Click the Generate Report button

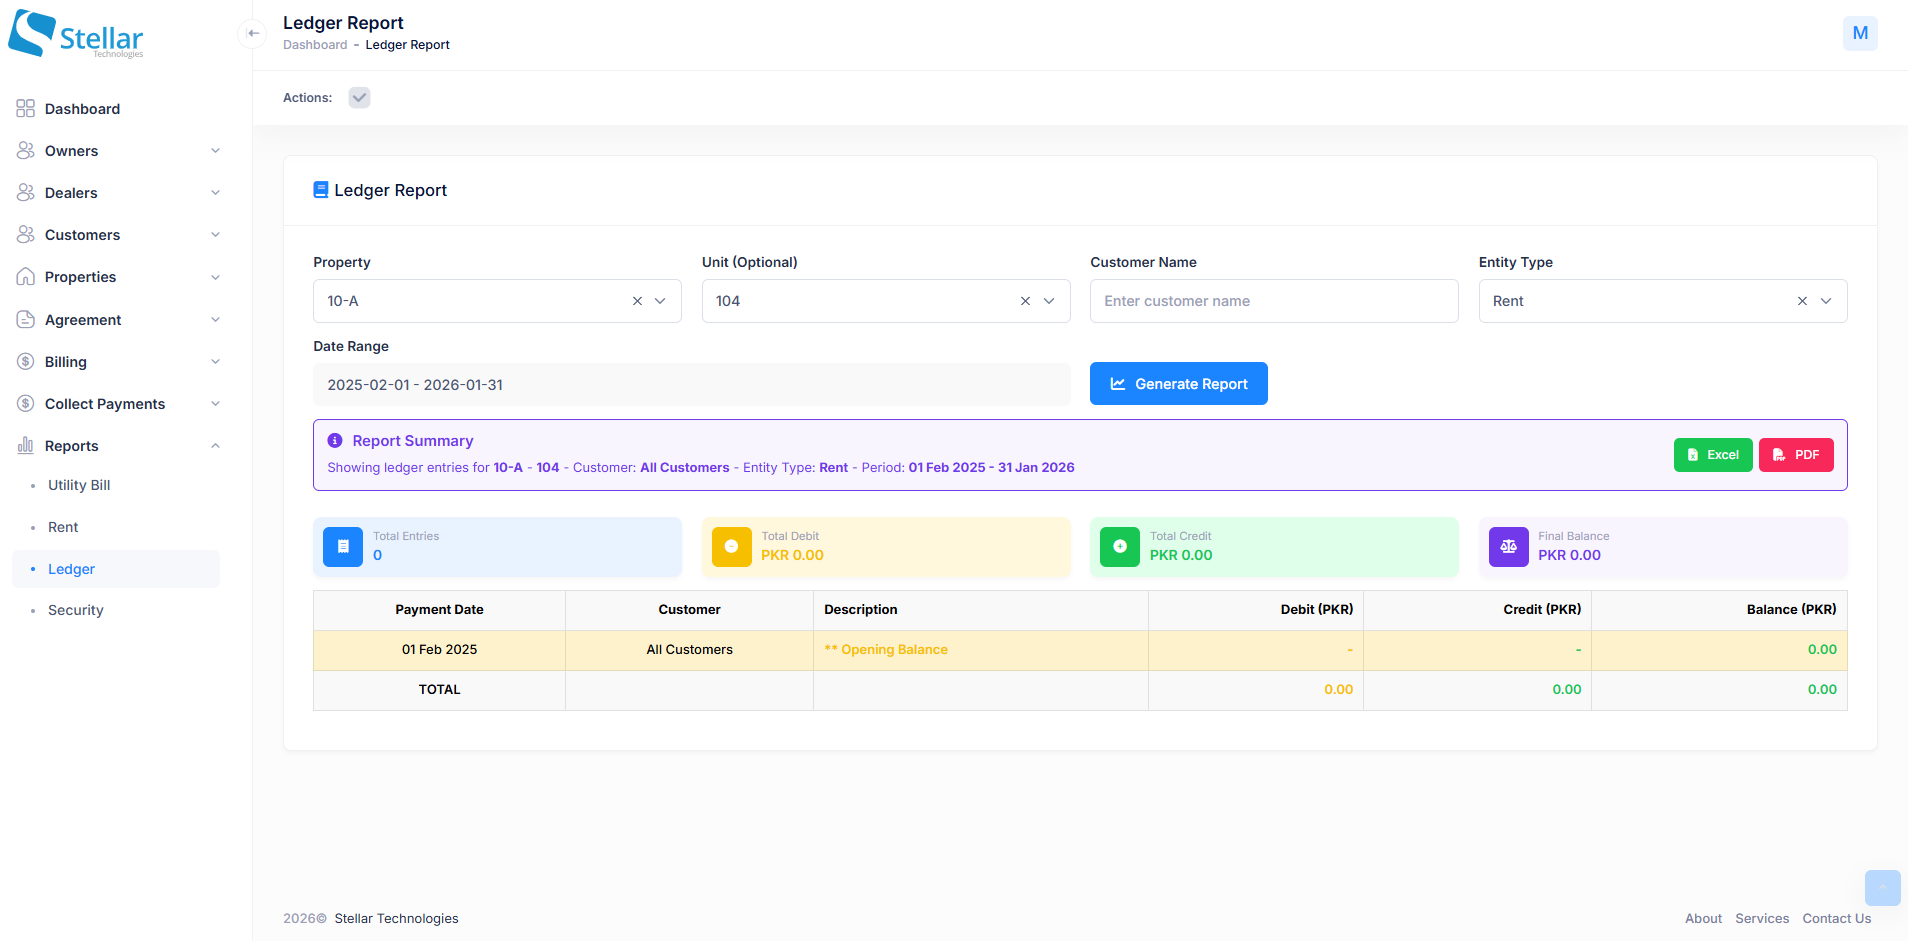coord(1178,383)
